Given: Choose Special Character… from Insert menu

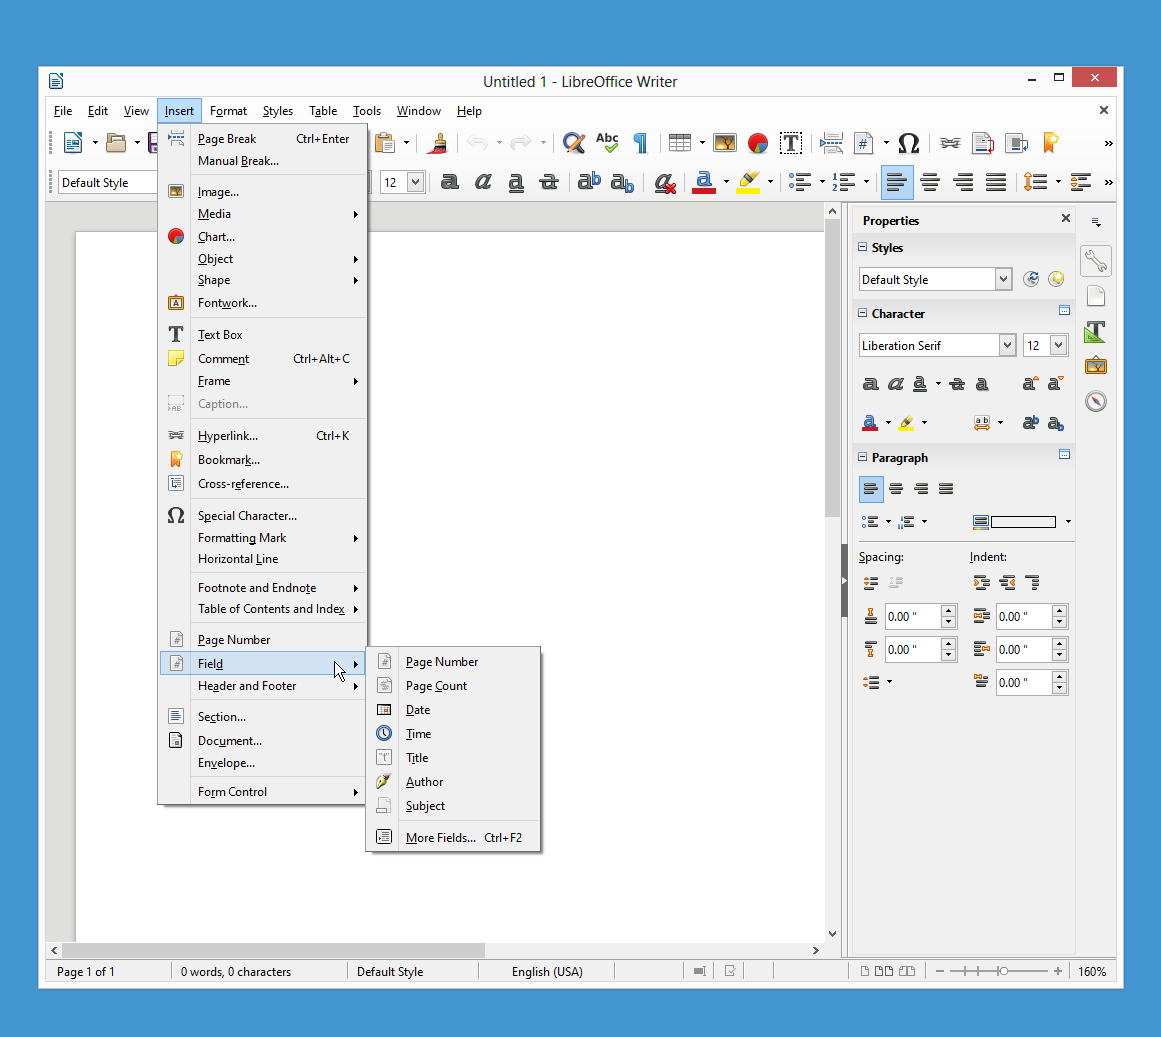Looking at the screenshot, I should point(264,515).
